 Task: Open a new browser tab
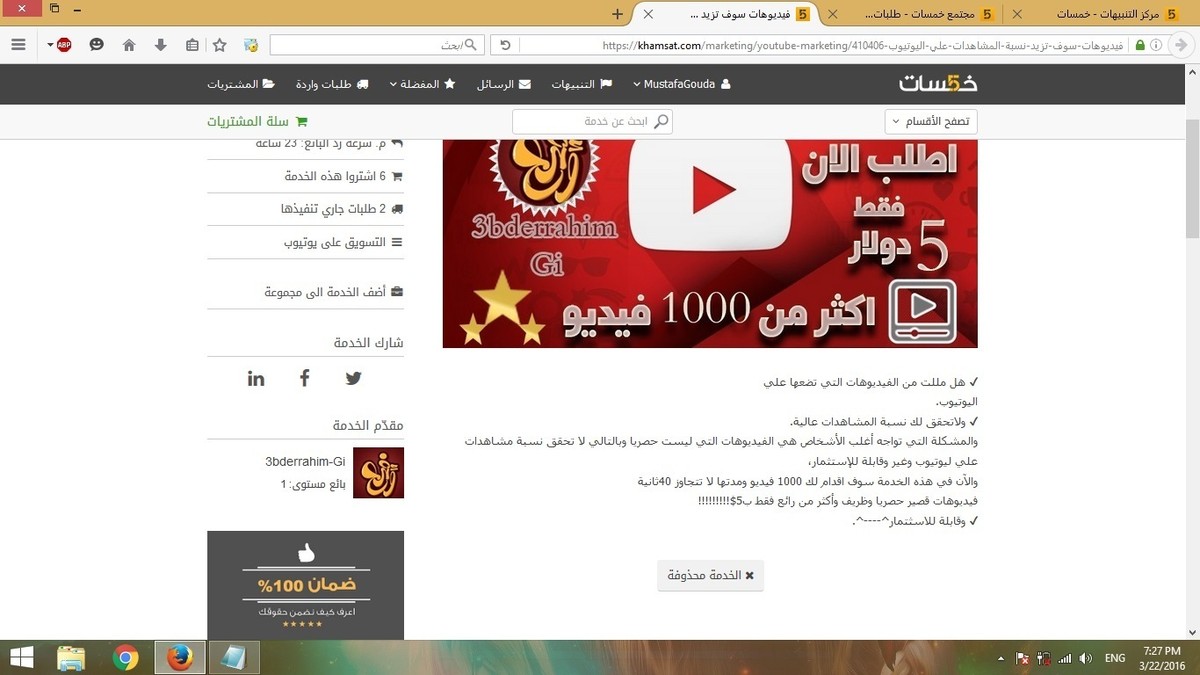617,14
